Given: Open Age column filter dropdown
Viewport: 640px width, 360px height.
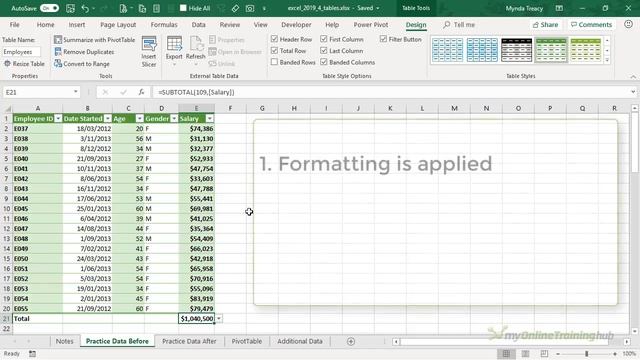Looking at the screenshot, I should pos(140,118).
